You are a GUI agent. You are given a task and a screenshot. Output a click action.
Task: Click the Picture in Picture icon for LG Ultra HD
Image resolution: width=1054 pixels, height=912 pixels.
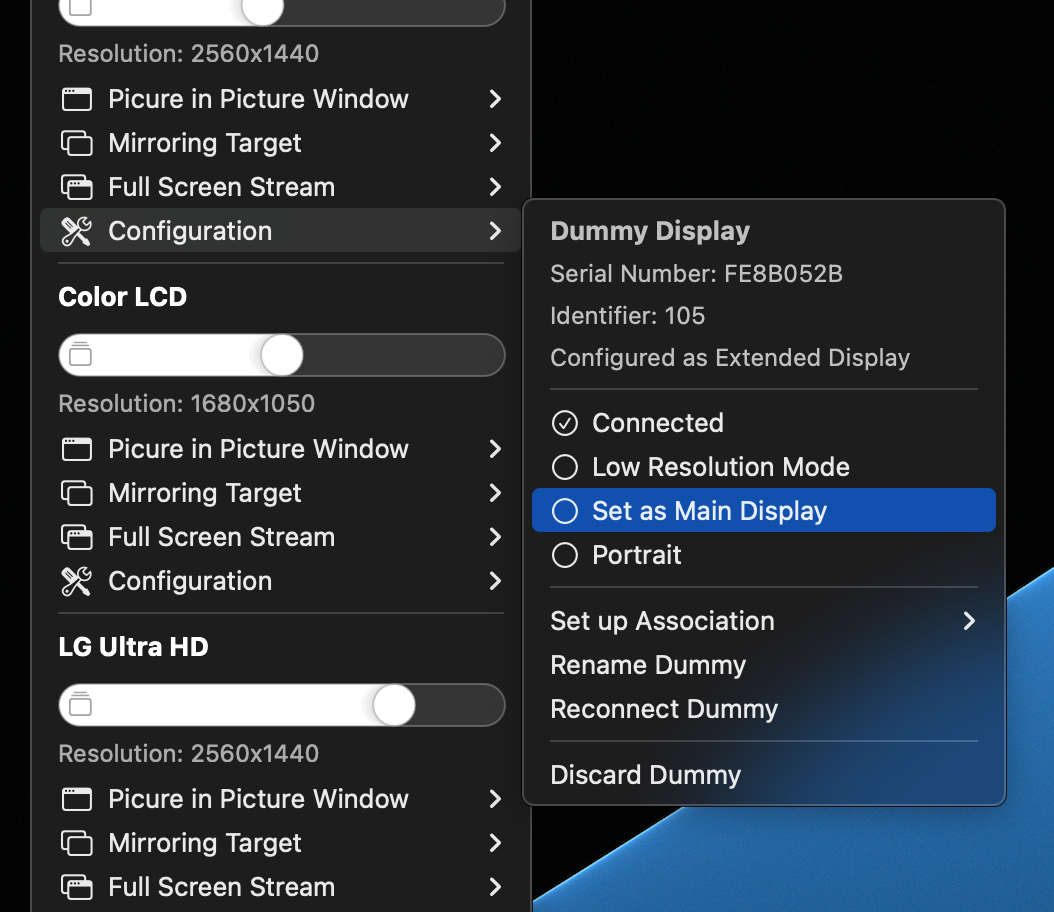(77, 799)
